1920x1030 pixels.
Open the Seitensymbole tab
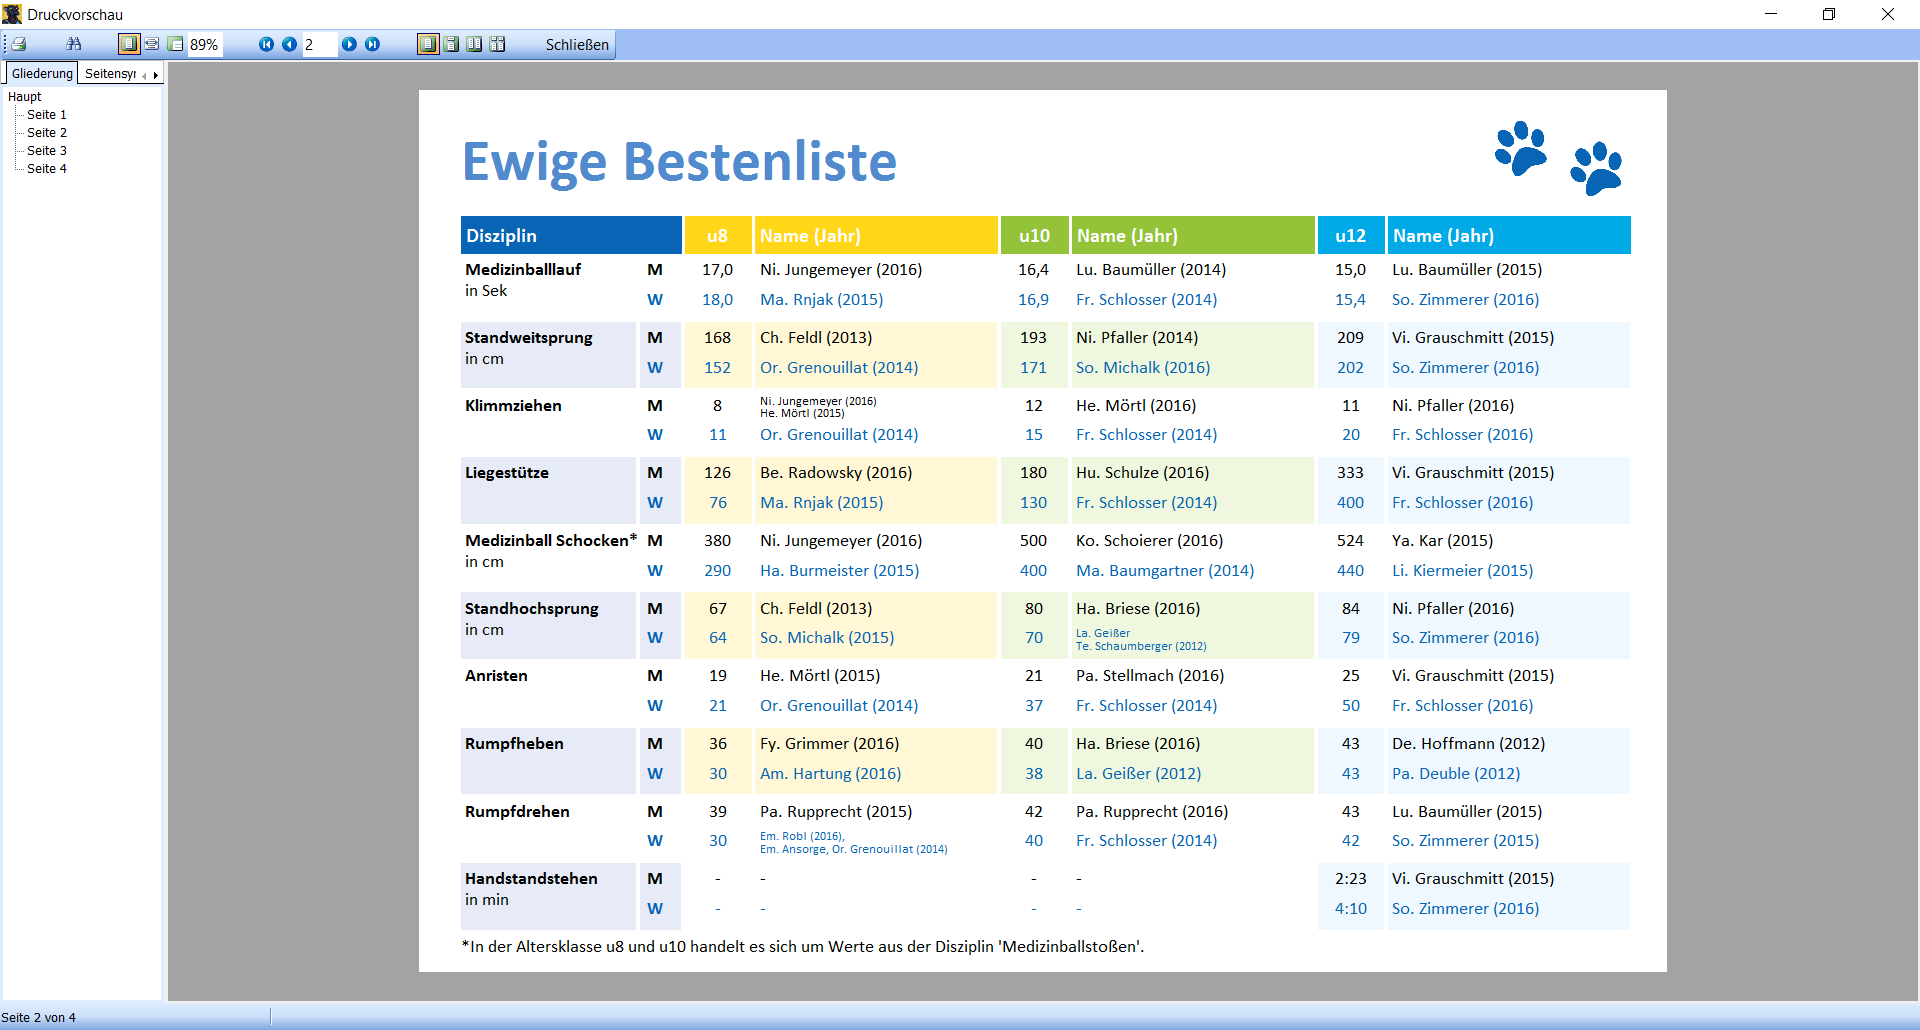click(x=110, y=74)
